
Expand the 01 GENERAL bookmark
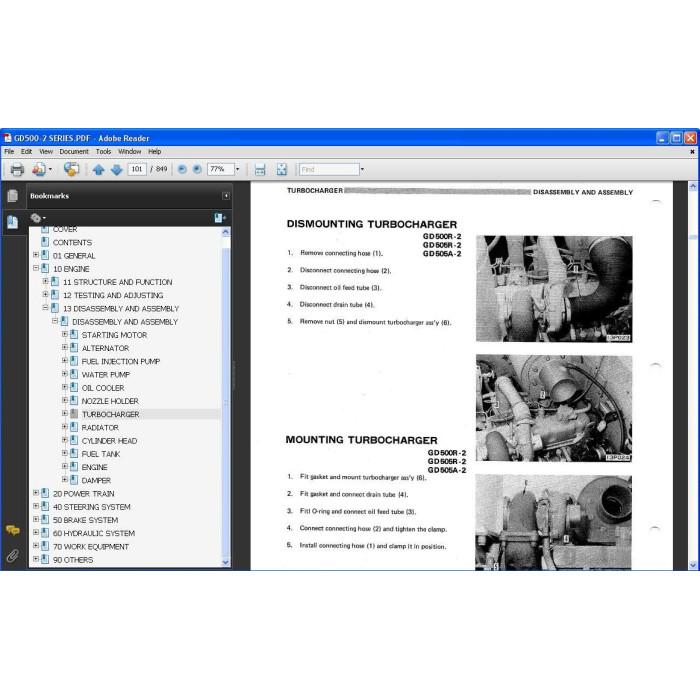pyautogui.click(x=36, y=255)
